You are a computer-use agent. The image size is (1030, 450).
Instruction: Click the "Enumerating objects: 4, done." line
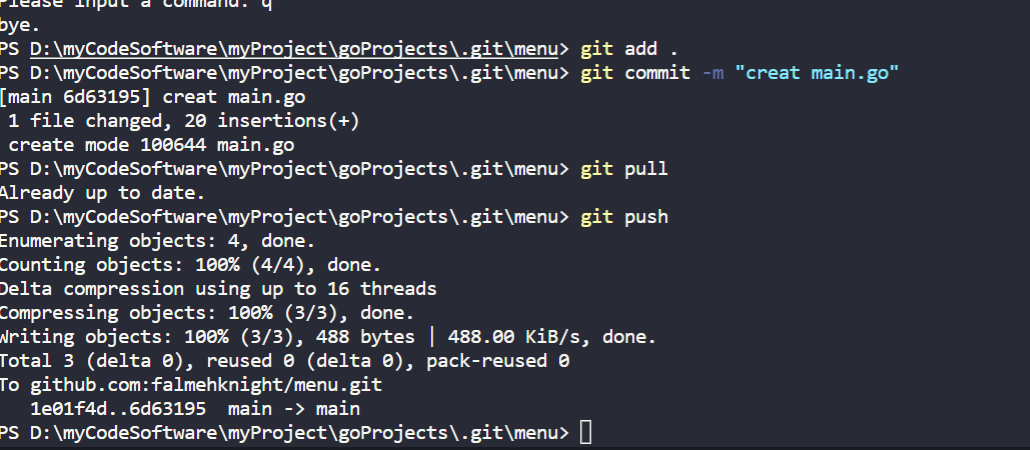(157, 241)
